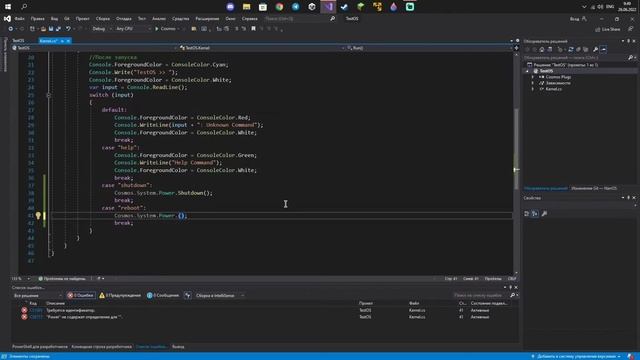Click the Save All toolbar icon
Viewport: 640px width, 360px height.
pos(58,29)
